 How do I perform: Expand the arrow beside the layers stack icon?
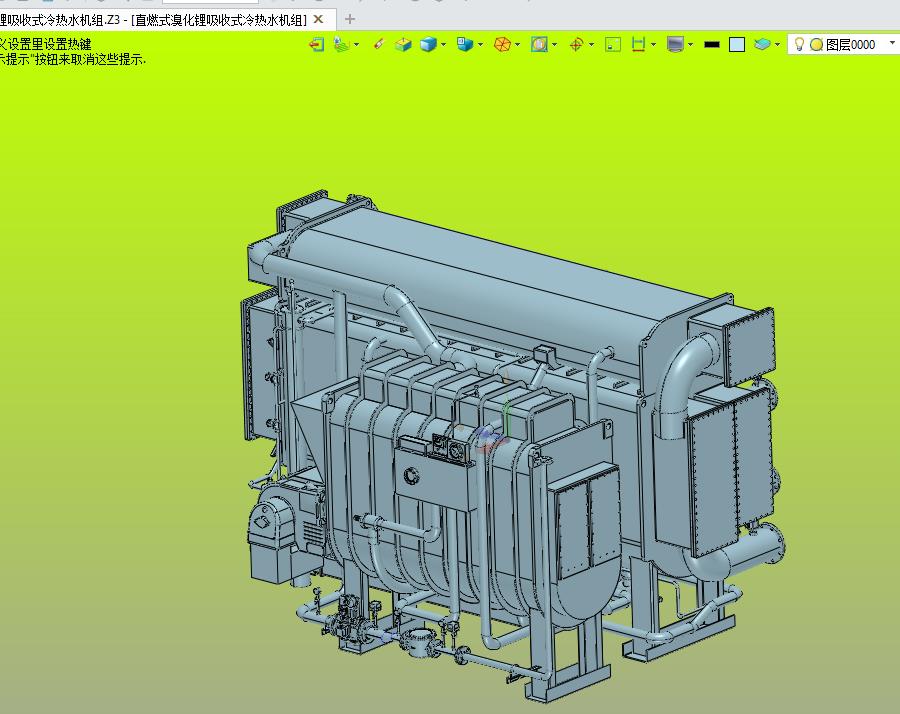point(778,44)
